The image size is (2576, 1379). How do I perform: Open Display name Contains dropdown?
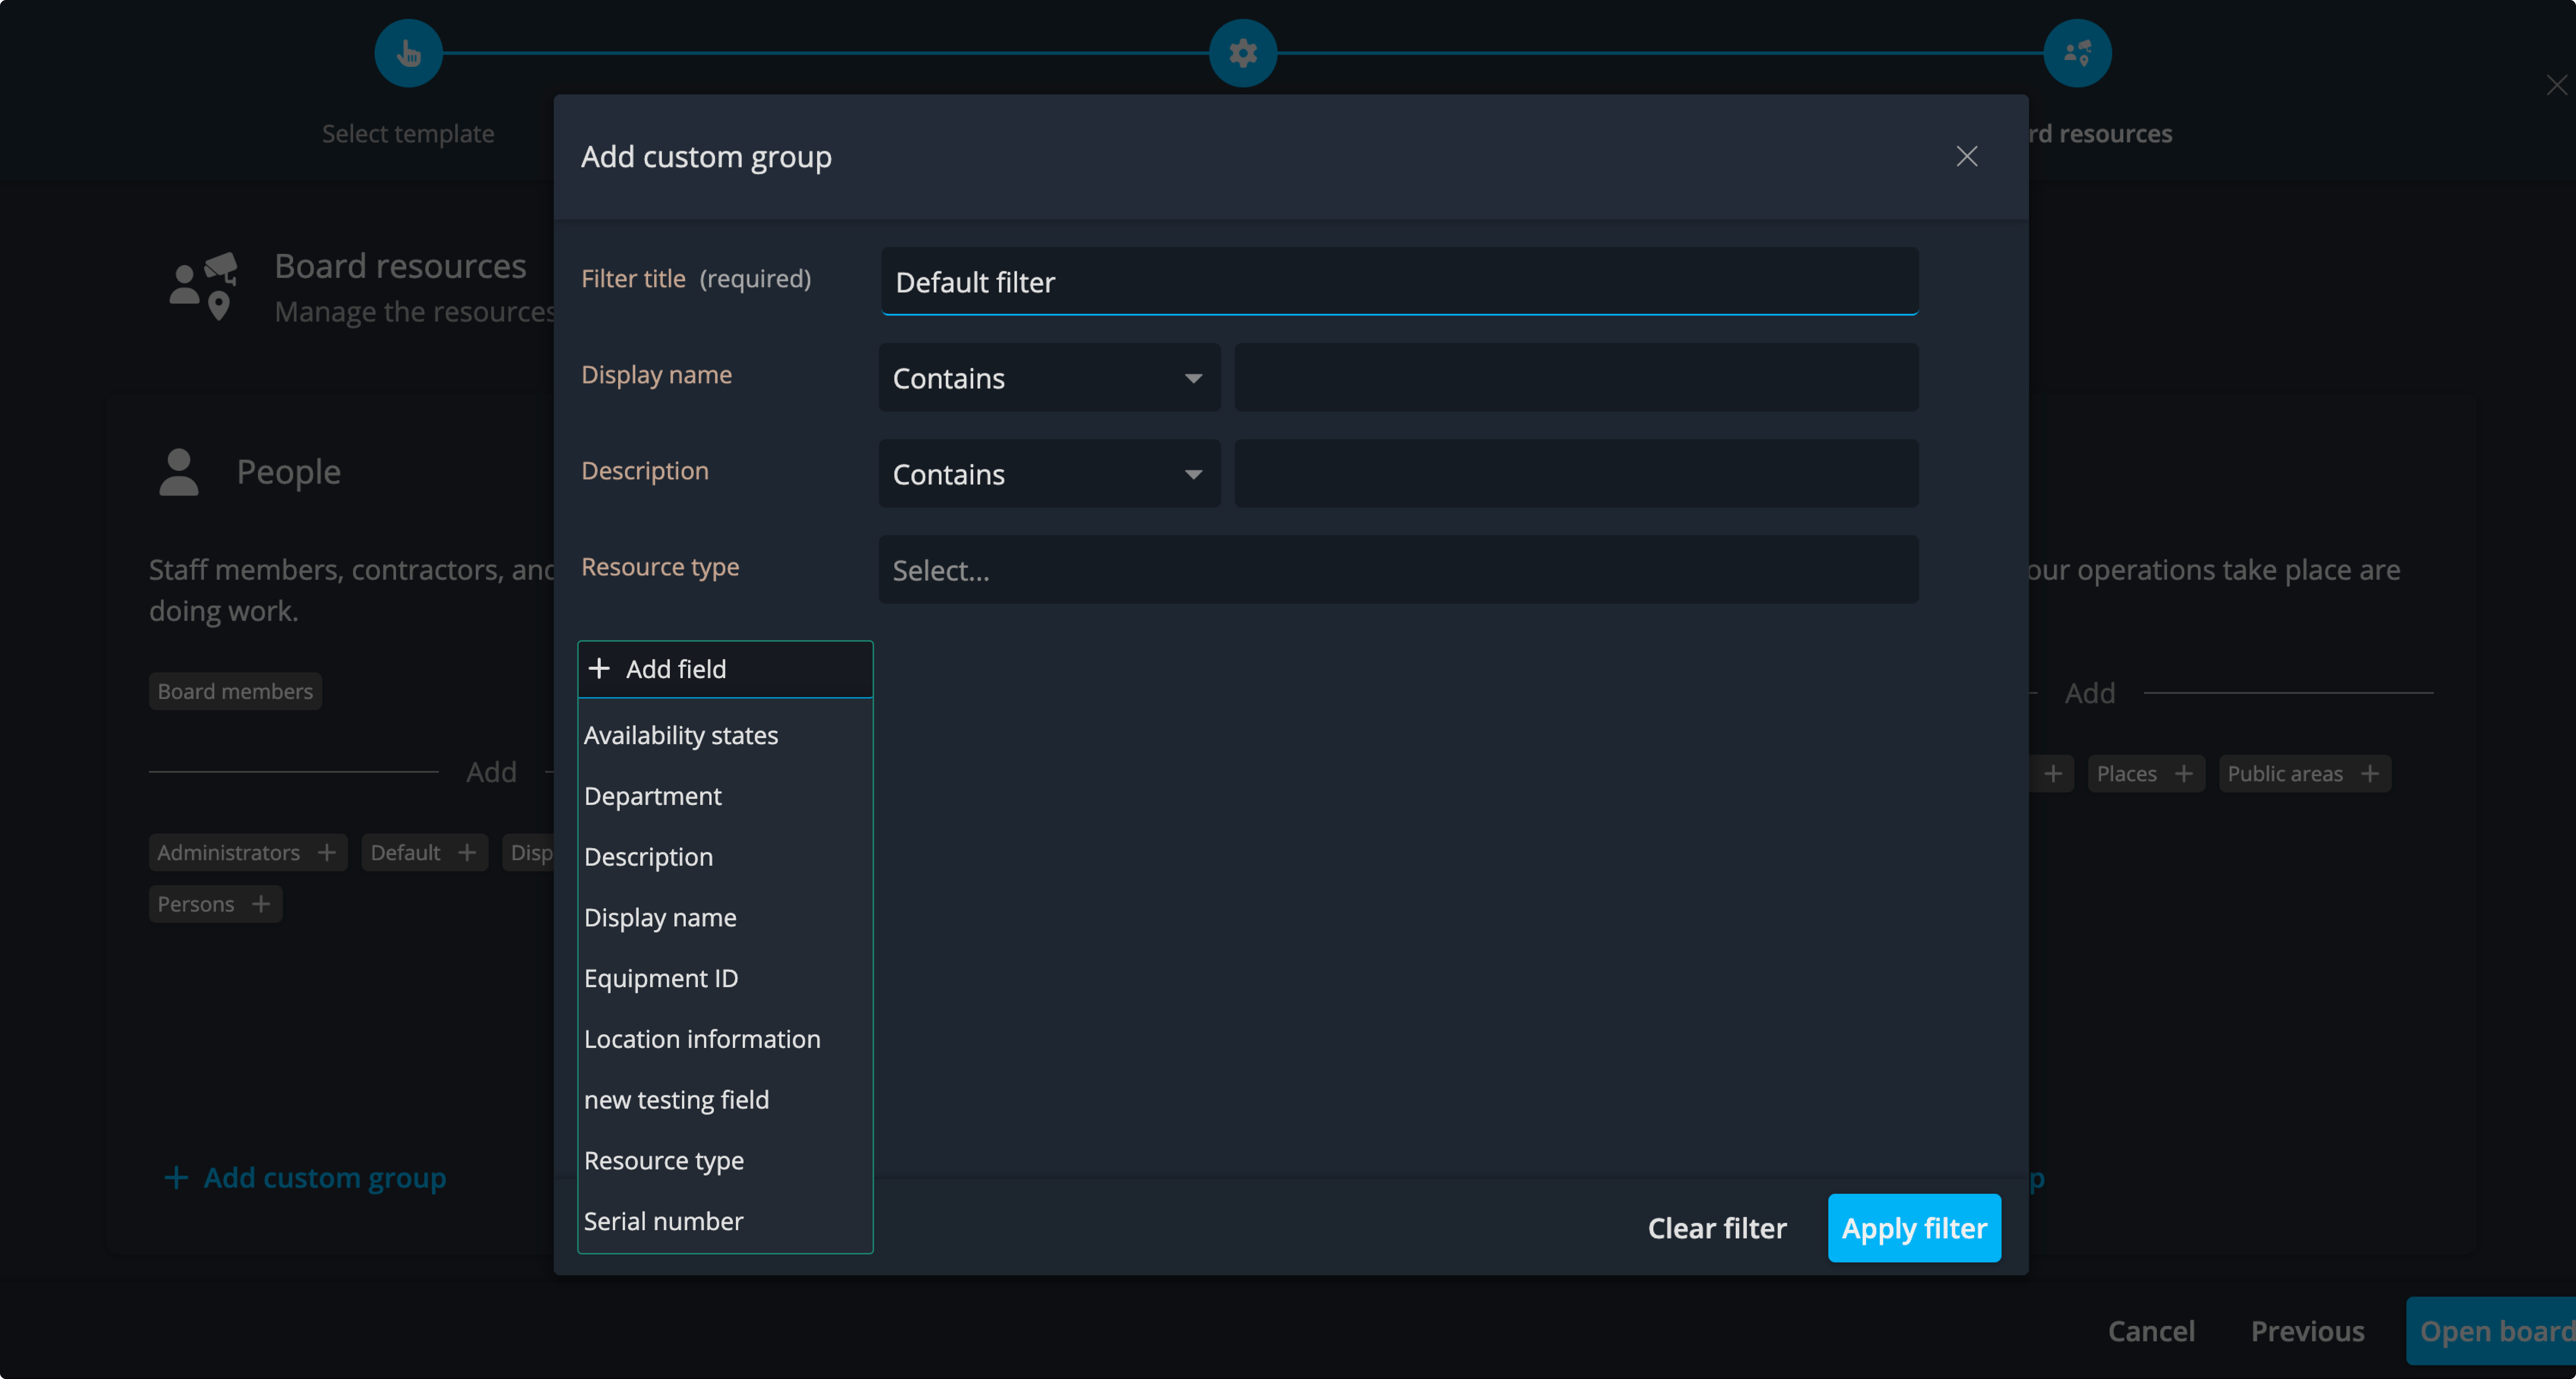pos(1048,378)
